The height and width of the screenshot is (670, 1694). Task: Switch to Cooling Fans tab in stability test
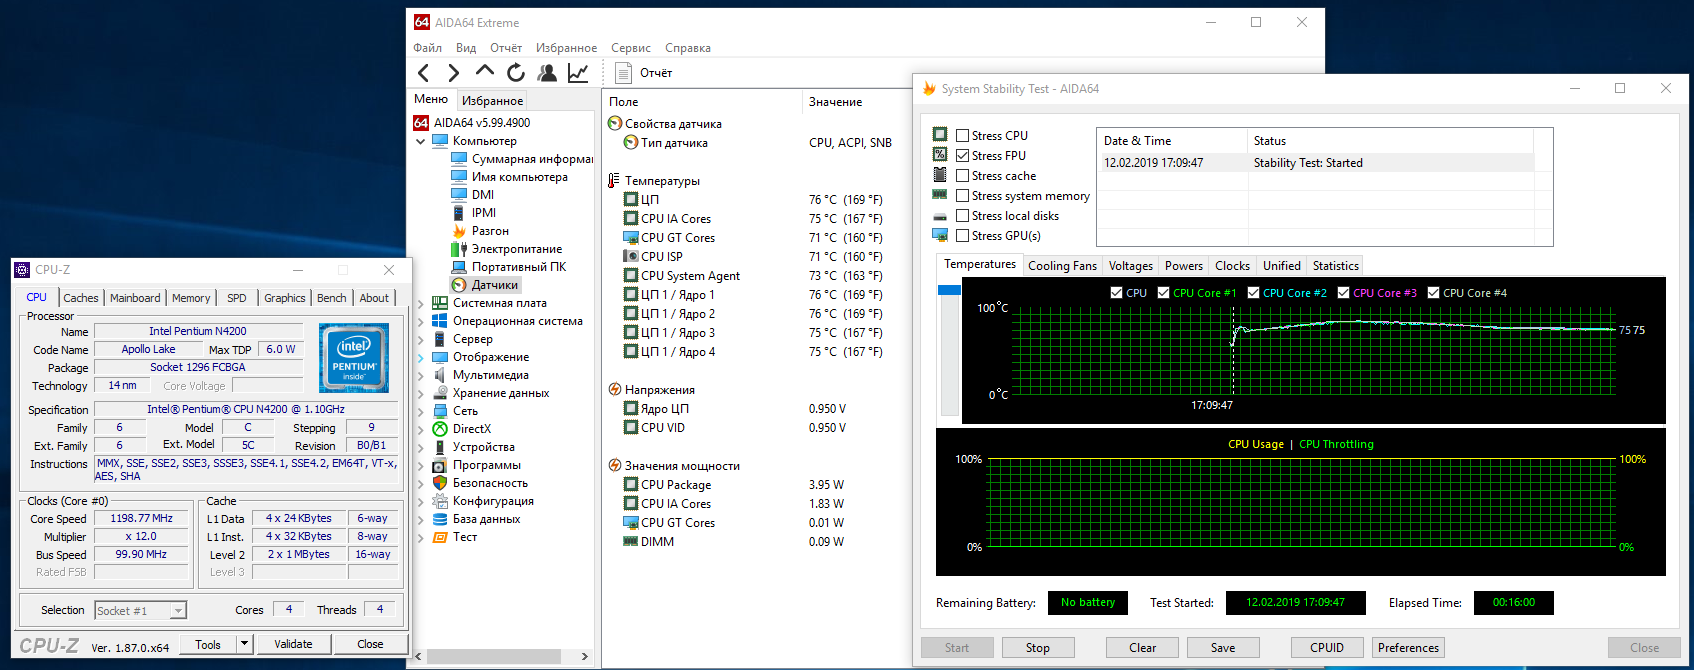[1062, 266]
